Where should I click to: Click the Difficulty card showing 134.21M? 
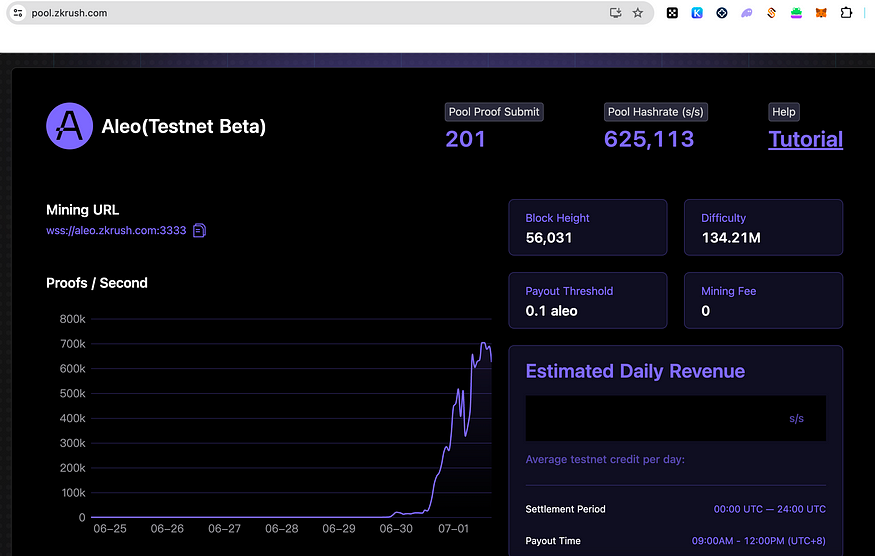coord(763,228)
